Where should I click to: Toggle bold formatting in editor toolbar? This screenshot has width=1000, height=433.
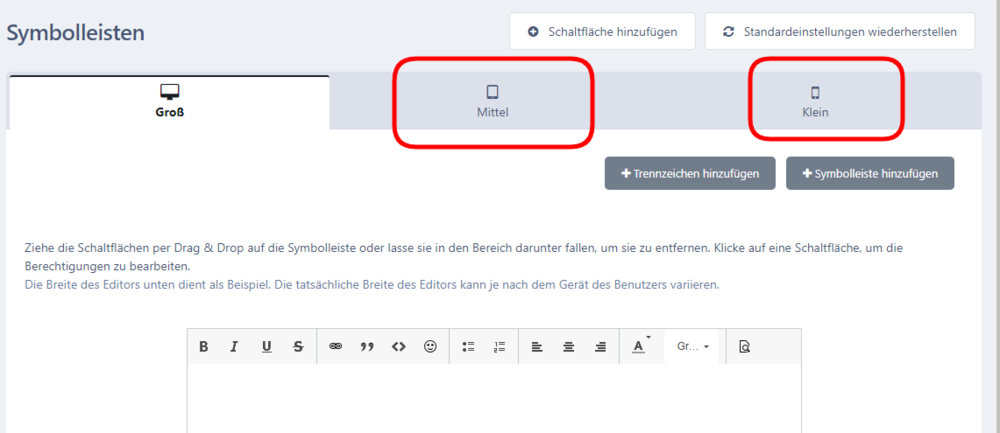pos(204,347)
